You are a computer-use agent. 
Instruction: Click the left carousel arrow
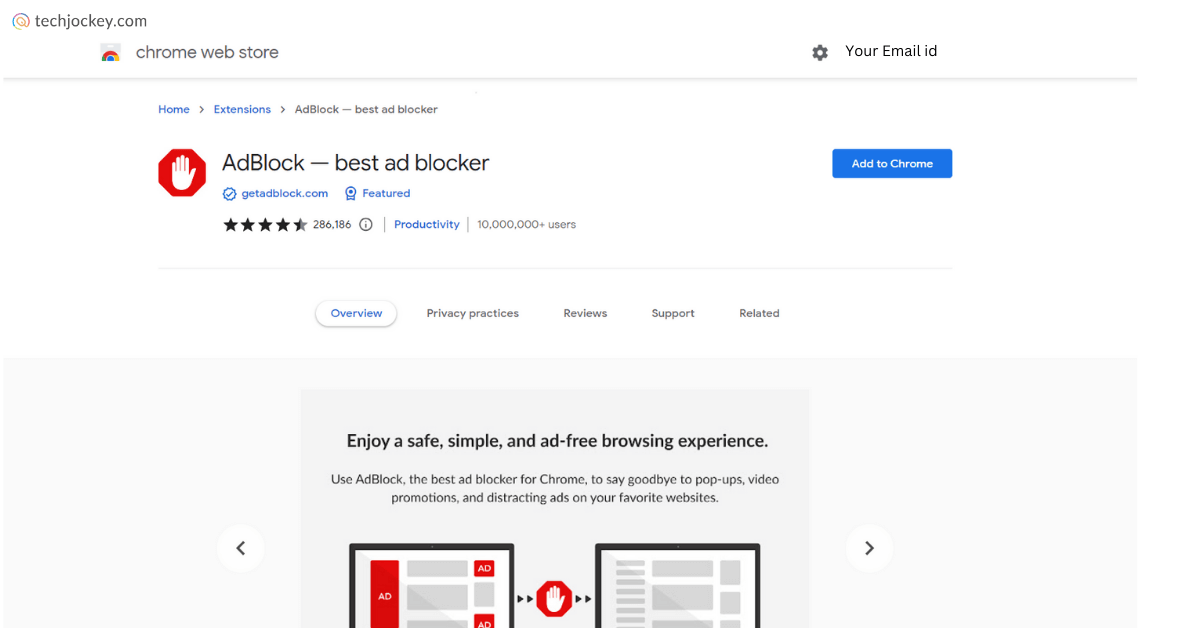pyautogui.click(x=241, y=548)
